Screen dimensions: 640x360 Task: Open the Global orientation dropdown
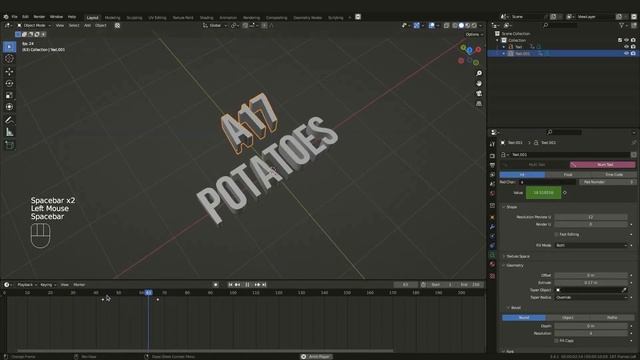click(x=215, y=25)
